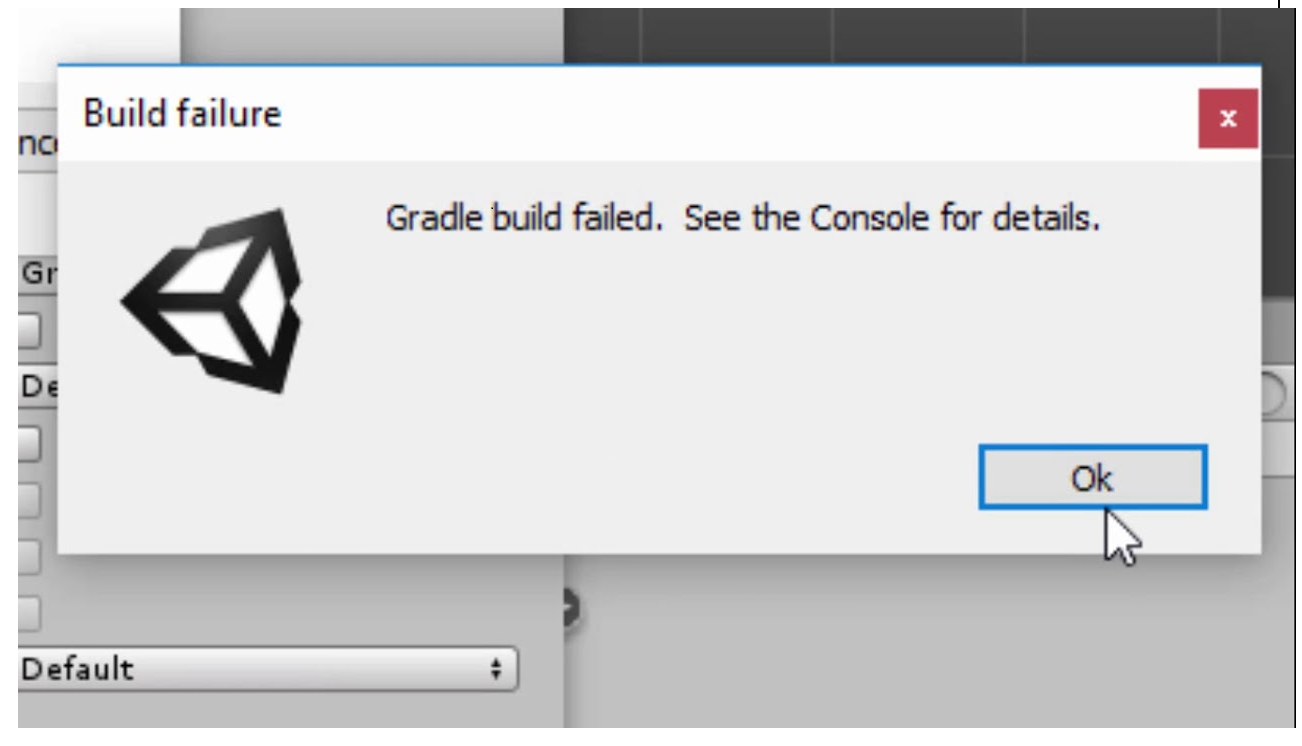Click the Unity cube logo
This screenshot has height=746, width=1302.
215,298
